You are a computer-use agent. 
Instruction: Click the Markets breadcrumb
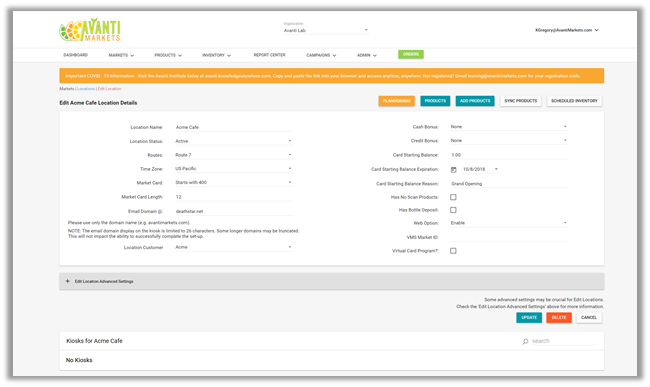pyautogui.click(x=66, y=89)
